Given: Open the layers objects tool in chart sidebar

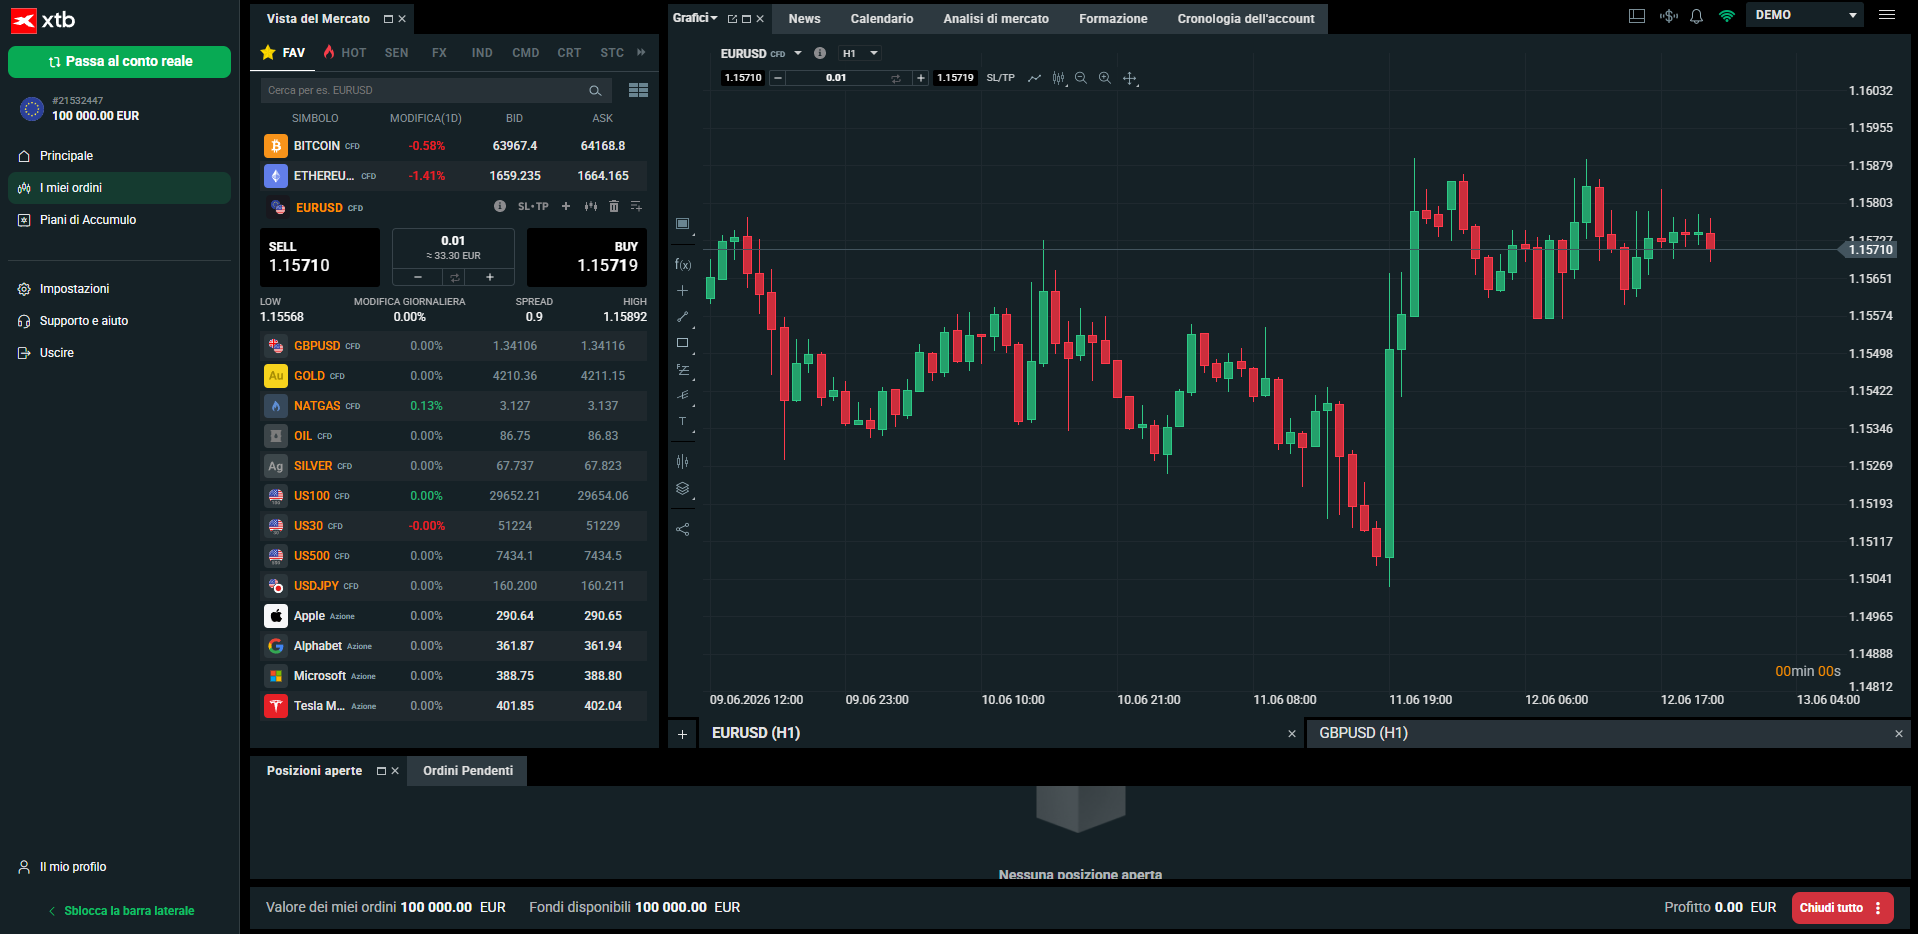Looking at the screenshot, I should point(683,489).
